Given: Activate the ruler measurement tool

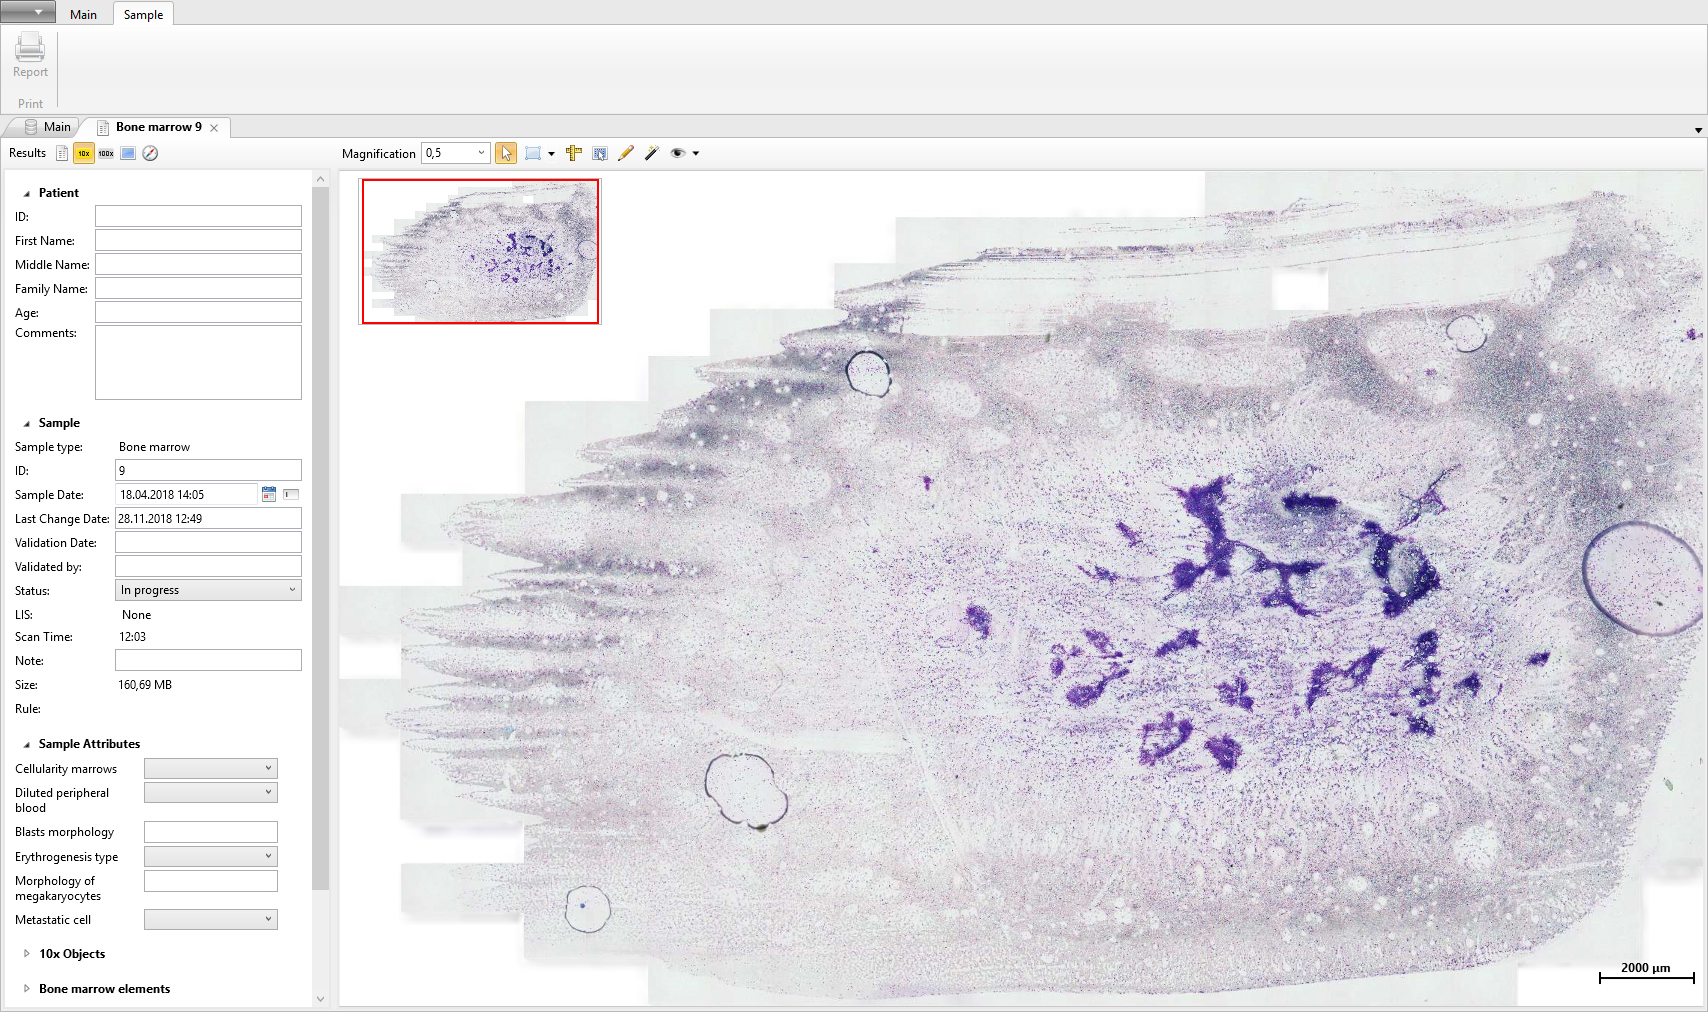Looking at the screenshot, I should pos(574,153).
